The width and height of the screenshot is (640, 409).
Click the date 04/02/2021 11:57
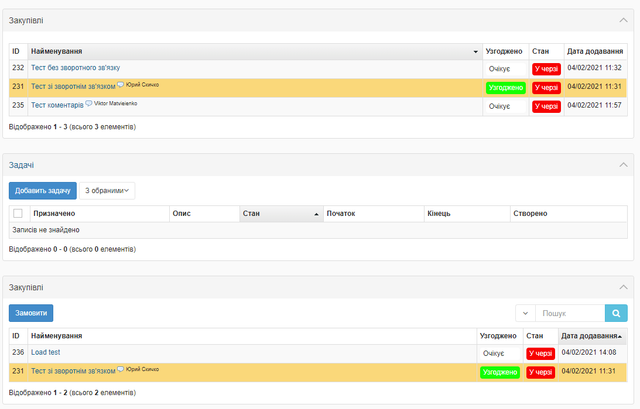click(594, 105)
